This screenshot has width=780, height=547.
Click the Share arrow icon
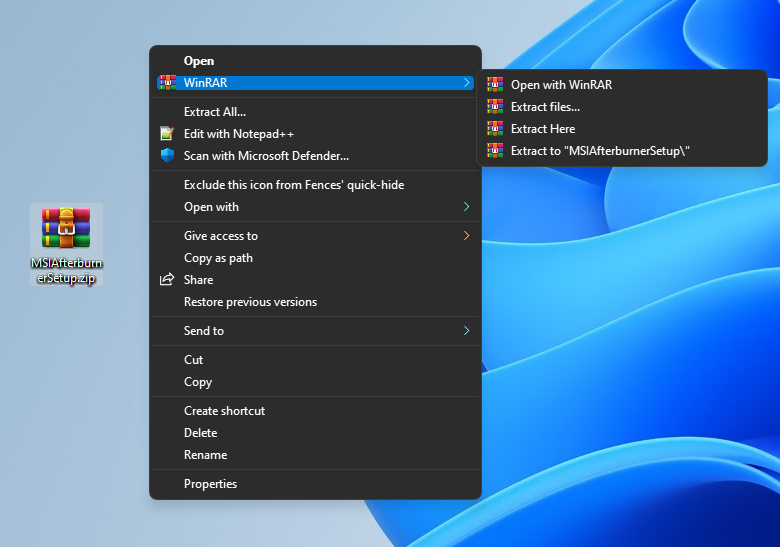pos(167,279)
